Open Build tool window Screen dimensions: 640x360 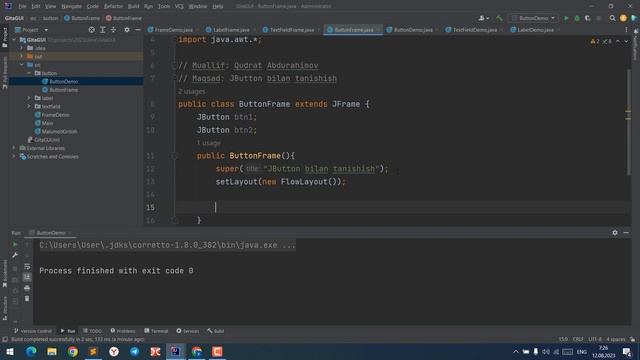coord(216,331)
